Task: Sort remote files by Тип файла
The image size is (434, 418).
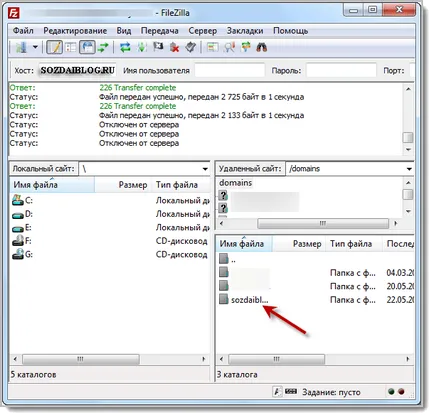Action: [x=354, y=244]
